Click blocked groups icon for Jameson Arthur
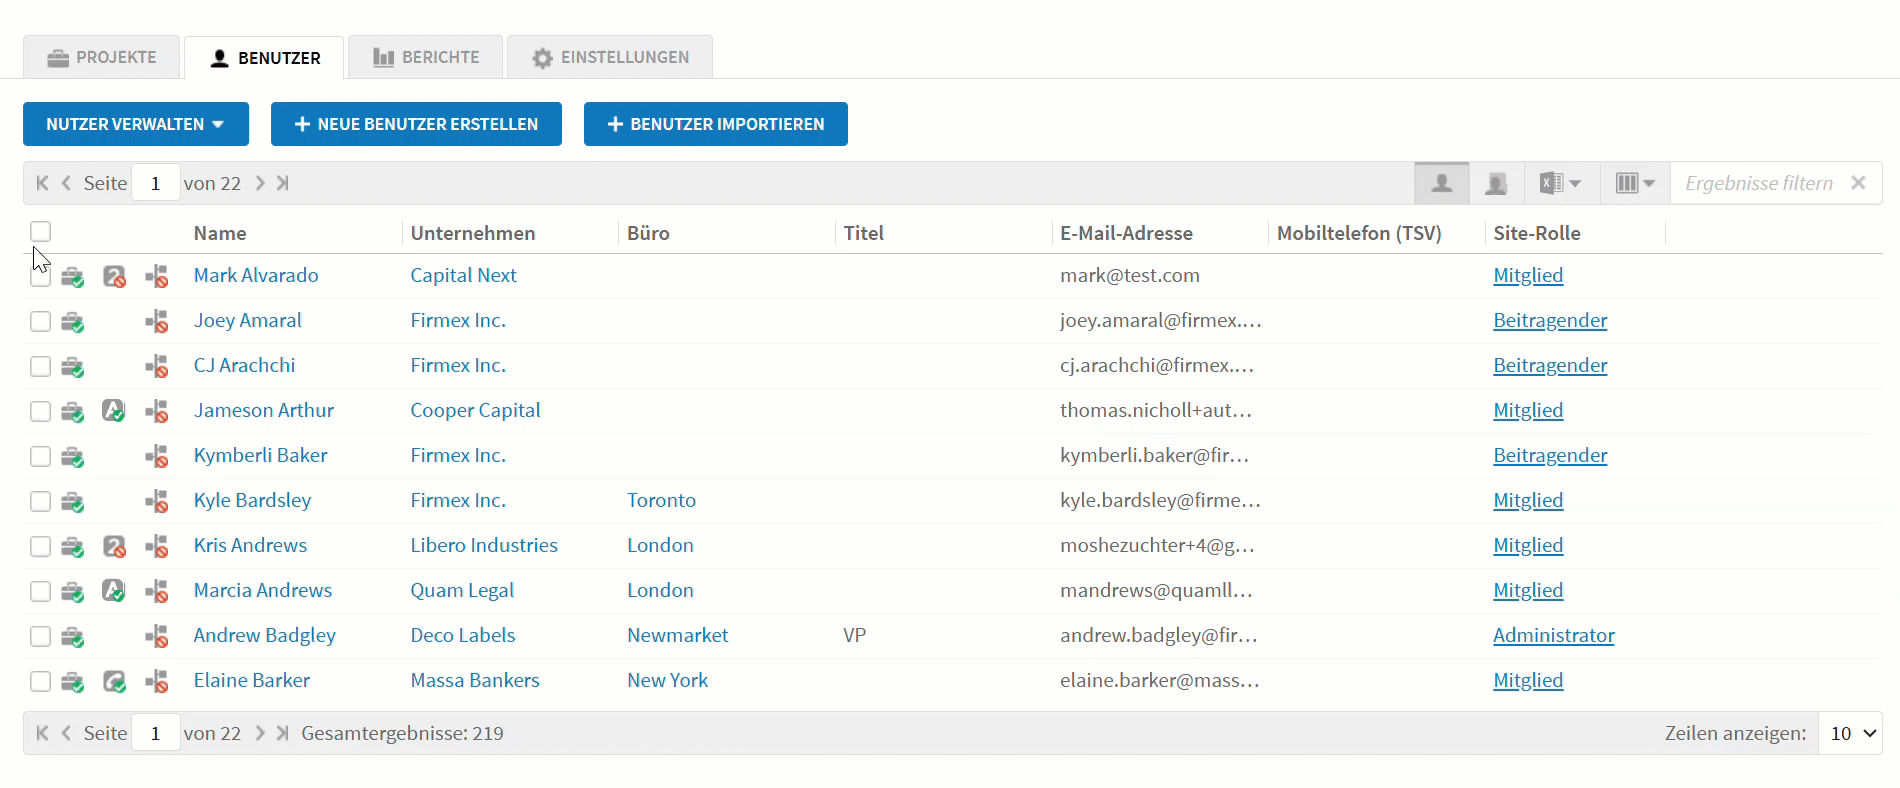The width and height of the screenshot is (1900, 788). [156, 412]
